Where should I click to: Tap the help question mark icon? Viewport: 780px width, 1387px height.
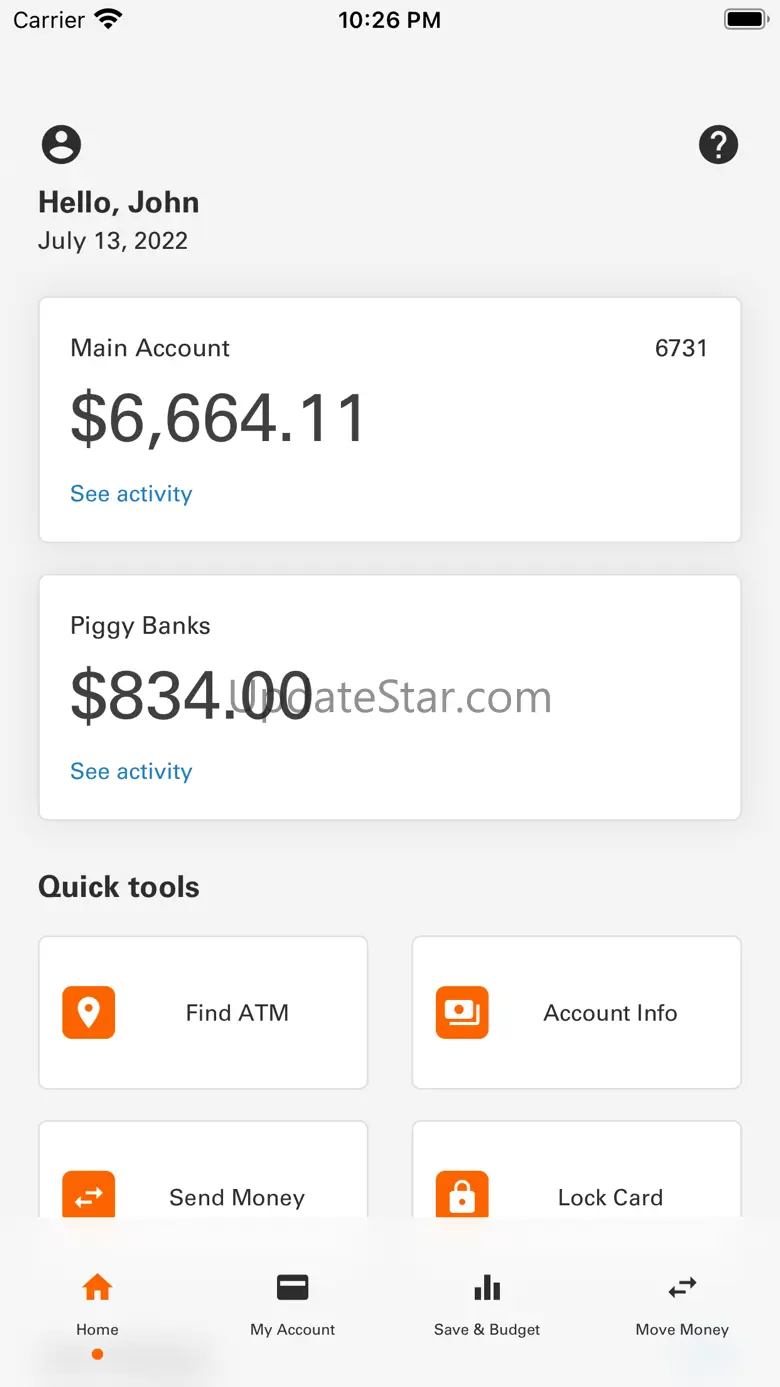click(x=718, y=145)
